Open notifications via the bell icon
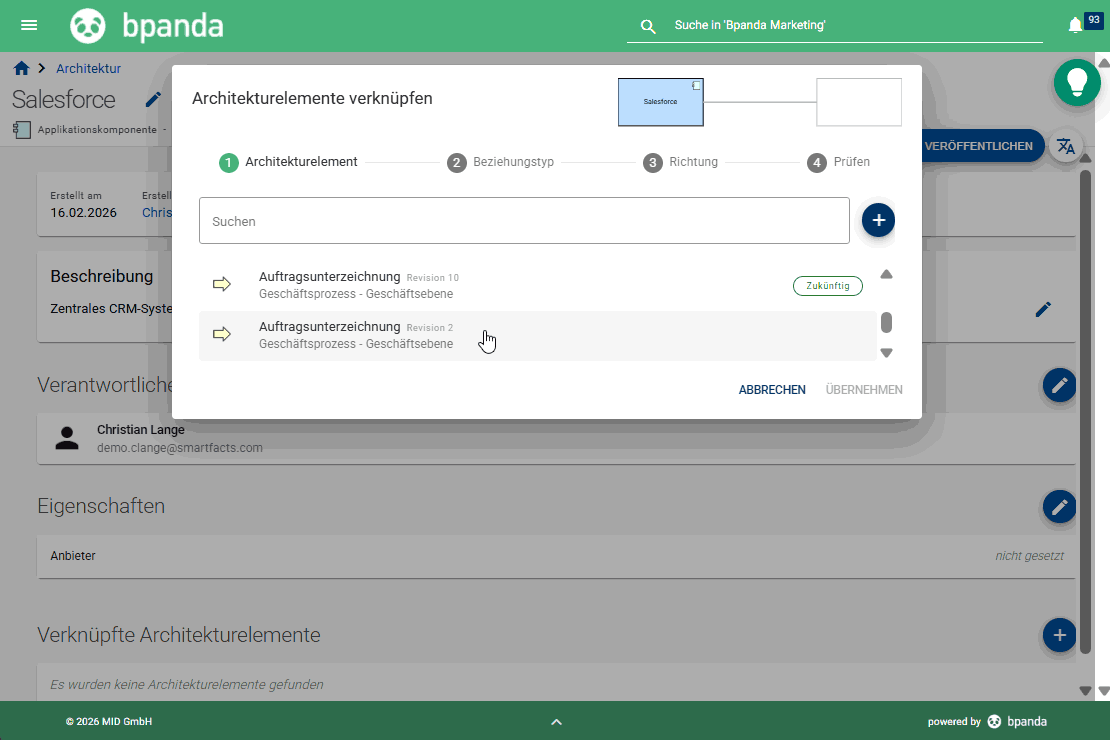 click(1077, 23)
